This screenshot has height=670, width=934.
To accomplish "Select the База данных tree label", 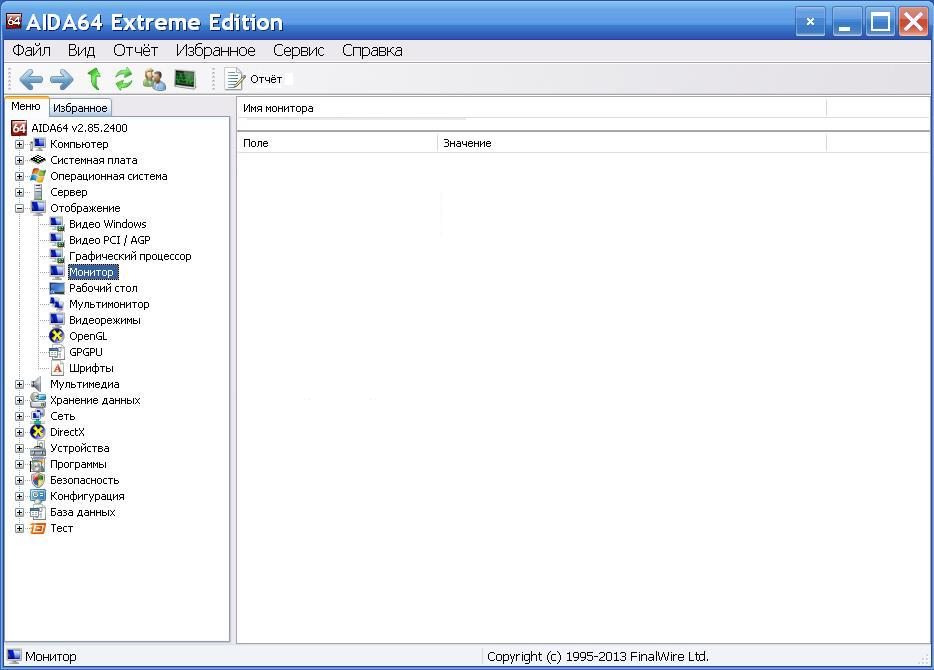I will pyautogui.click(x=83, y=512).
